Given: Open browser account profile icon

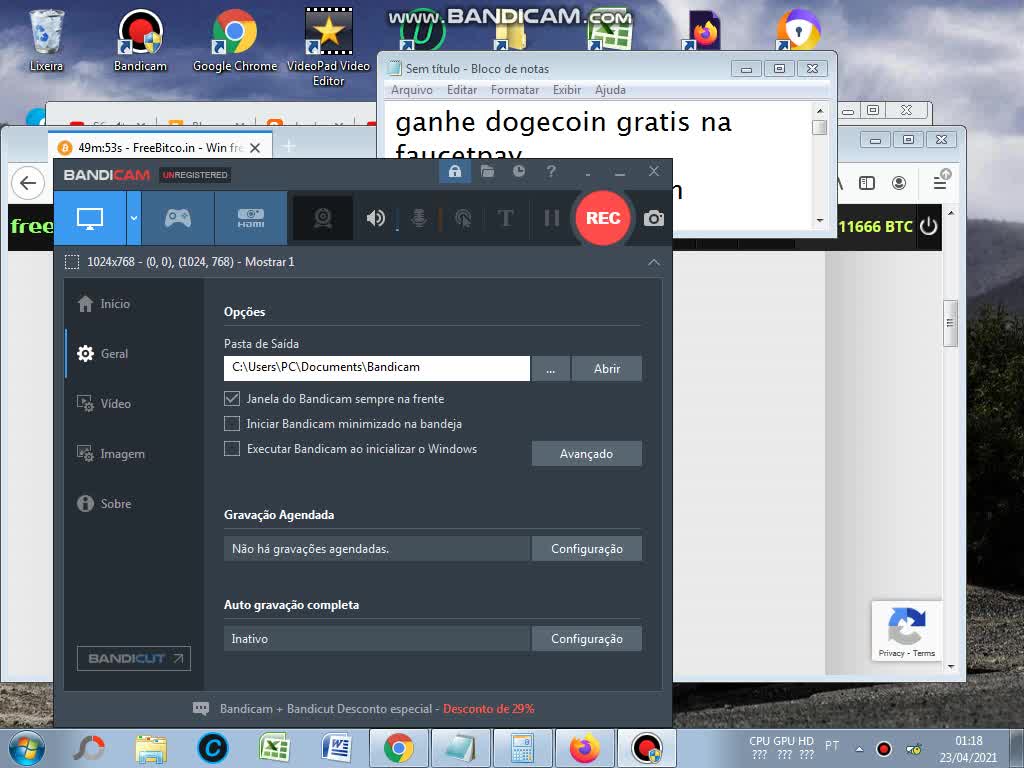Looking at the screenshot, I should tap(899, 184).
